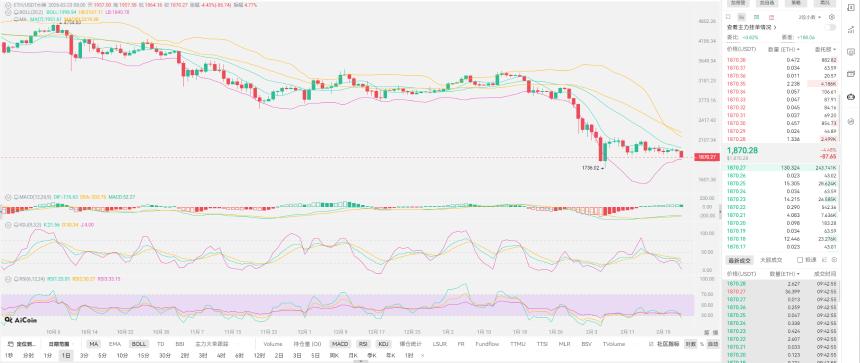Open the sidebar calendar icon

(x=851, y=73)
